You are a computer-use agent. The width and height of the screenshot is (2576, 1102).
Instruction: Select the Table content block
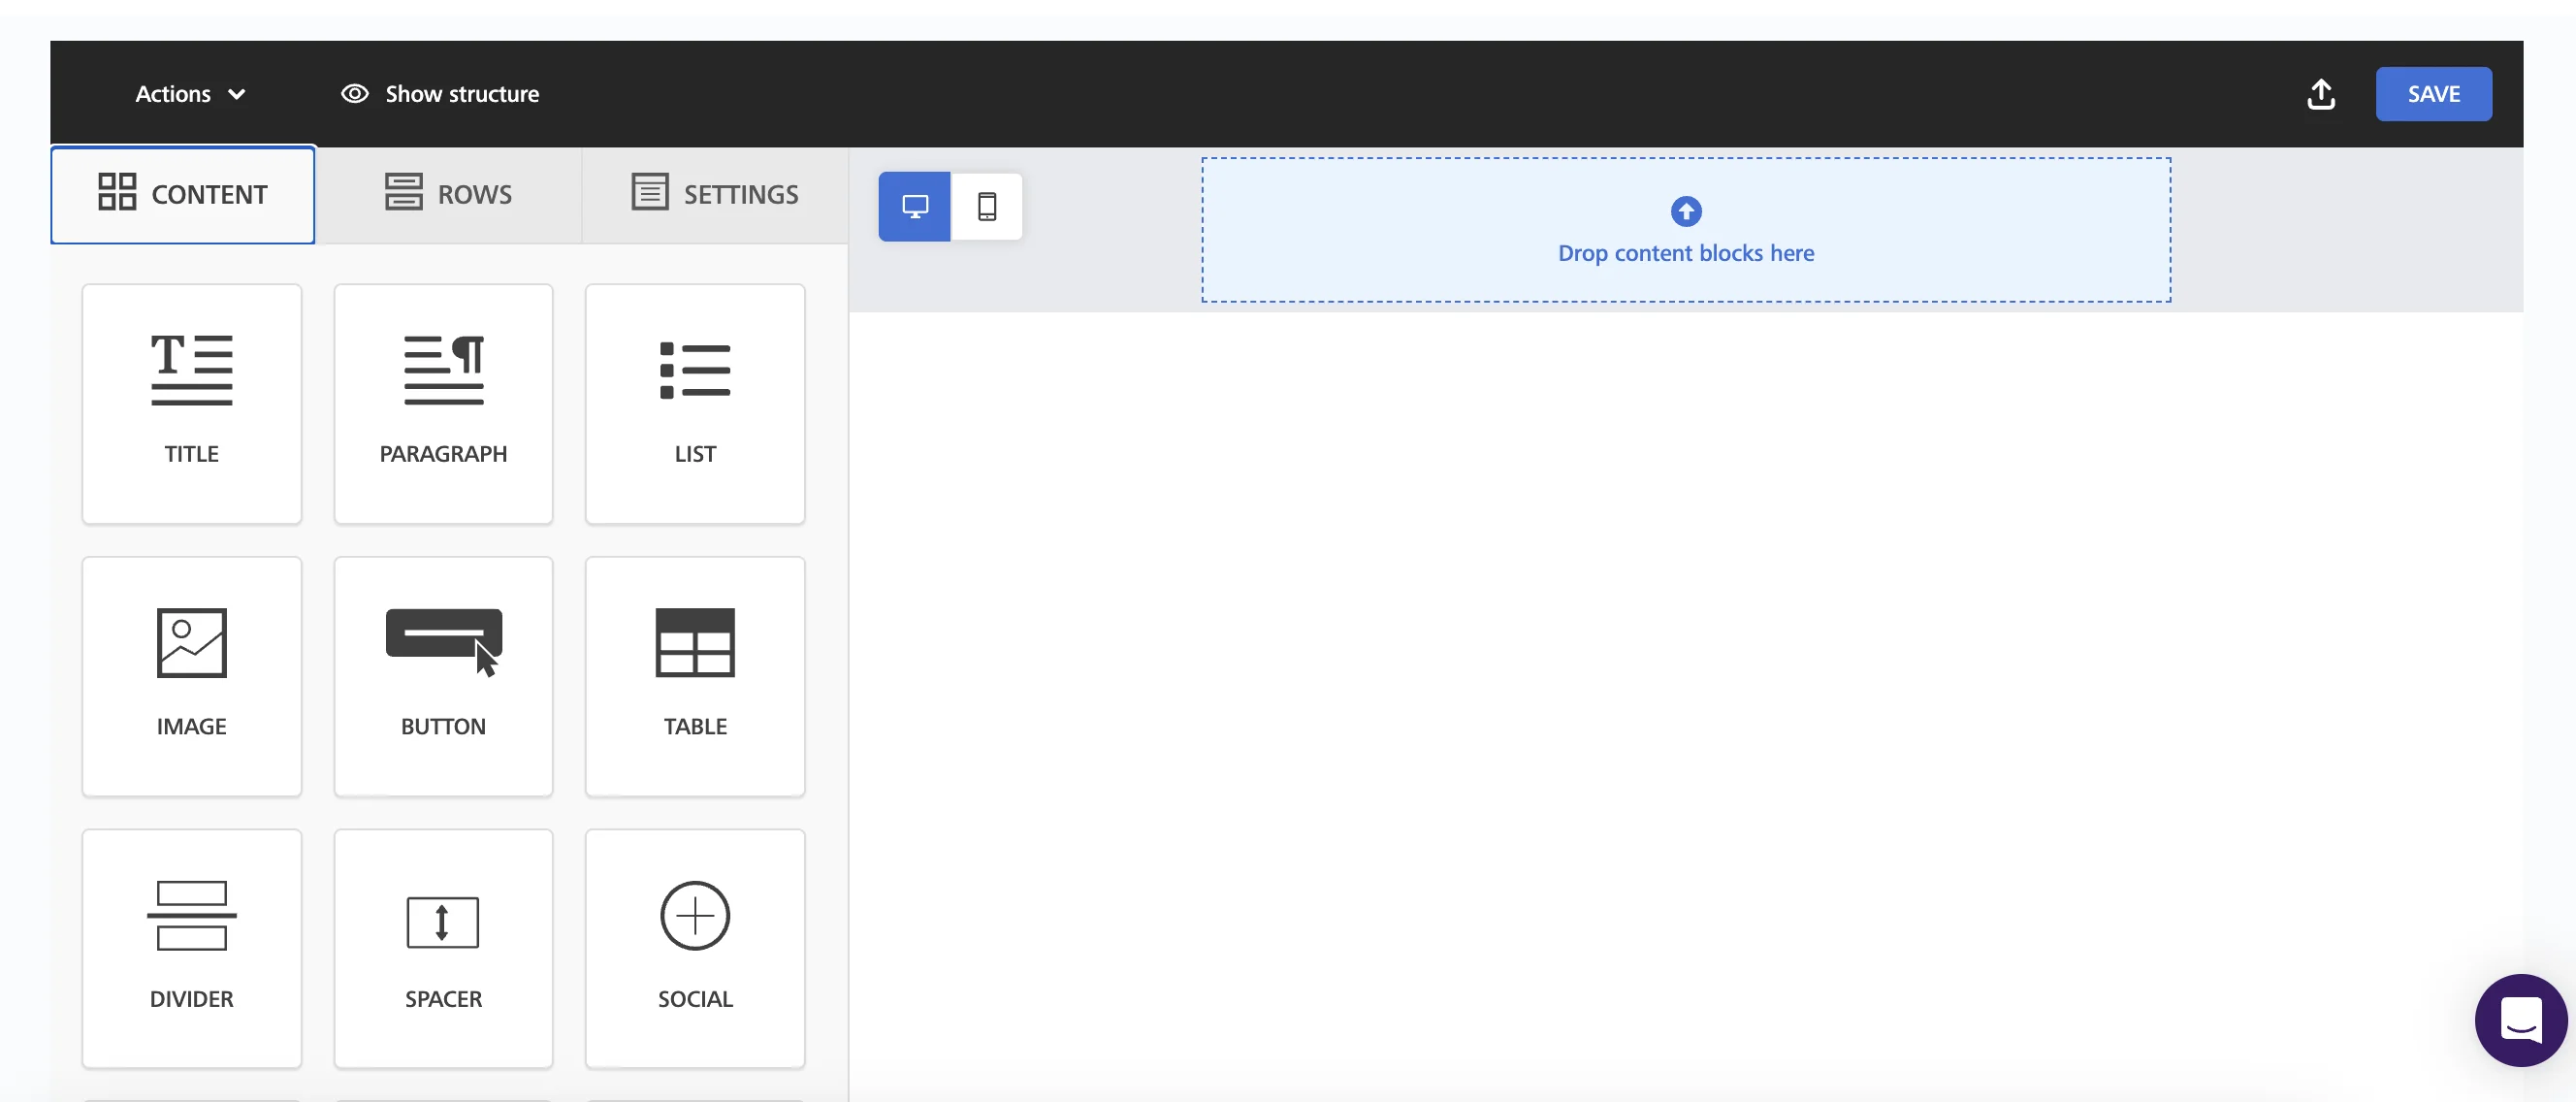[695, 676]
